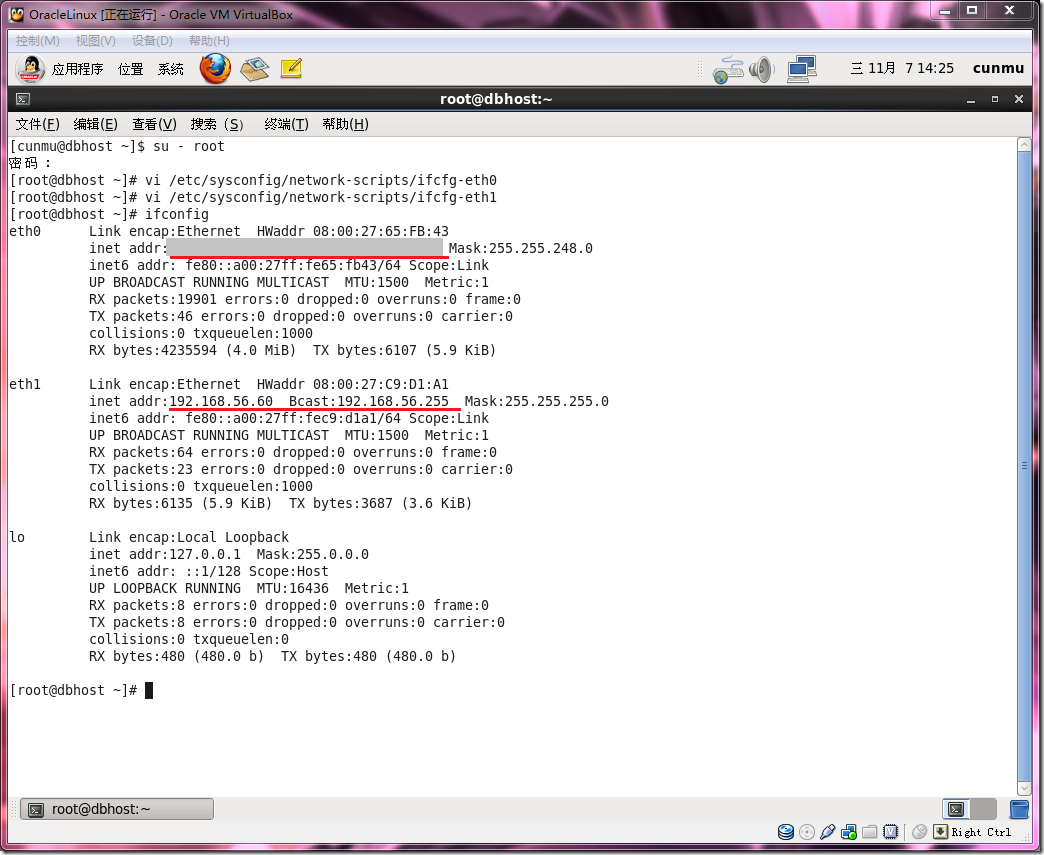Click the terminal prompt cursor line
Image resolution: width=1044 pixels, height=855 pixels.
(81, 691)
